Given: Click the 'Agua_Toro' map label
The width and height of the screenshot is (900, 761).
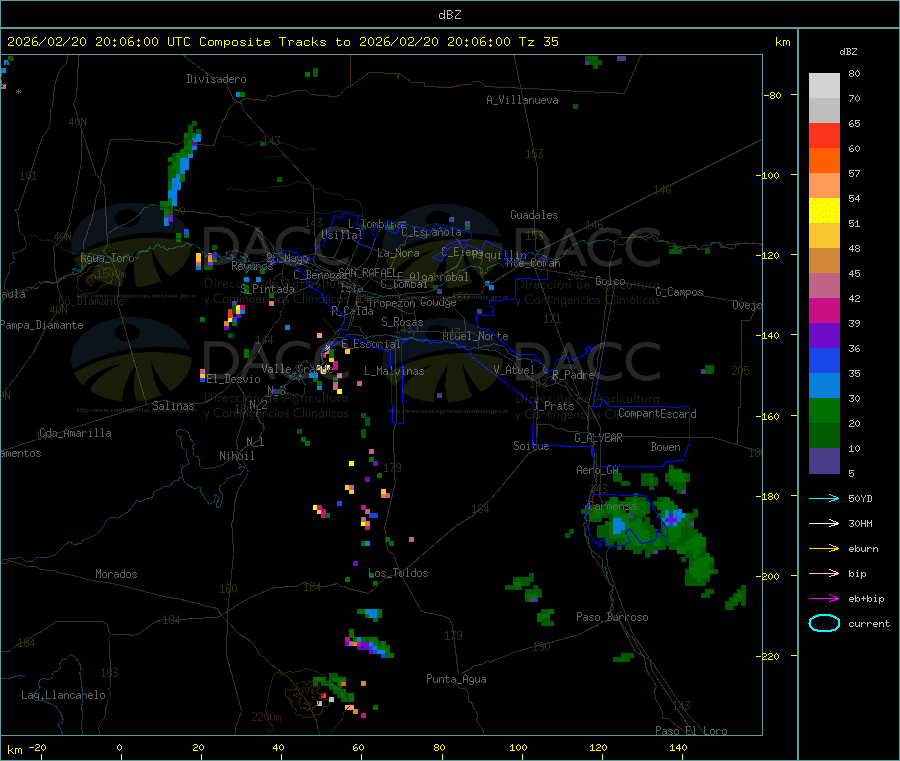Looking at the screenshot, I should point(107,258).
